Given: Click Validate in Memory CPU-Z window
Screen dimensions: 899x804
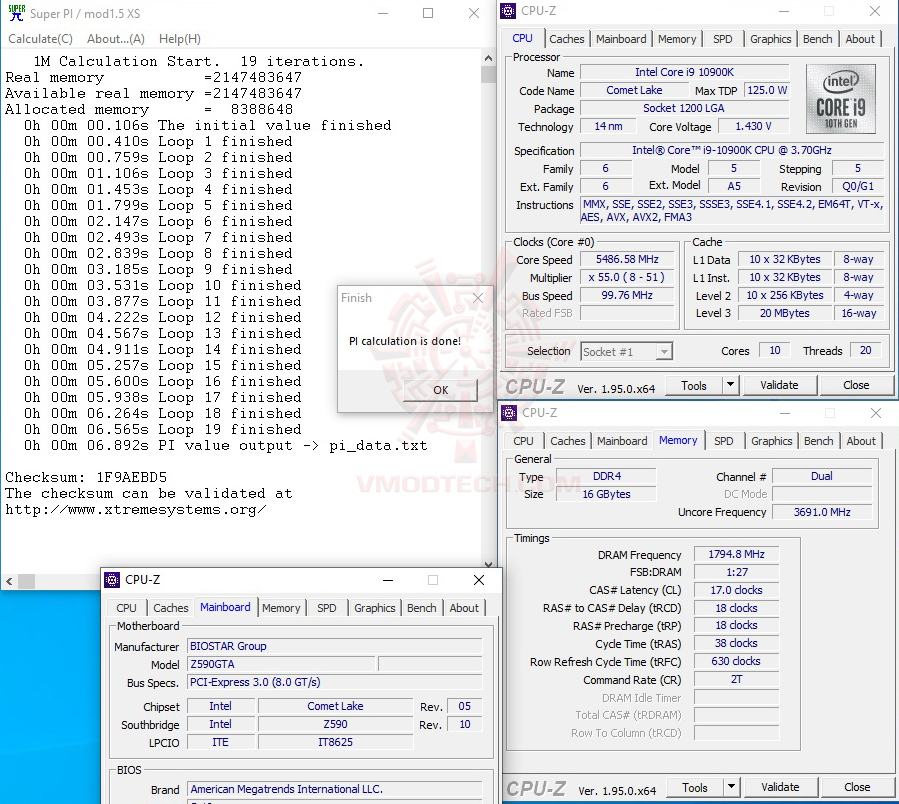Looking at the screenshot, I should click(780, 787).
